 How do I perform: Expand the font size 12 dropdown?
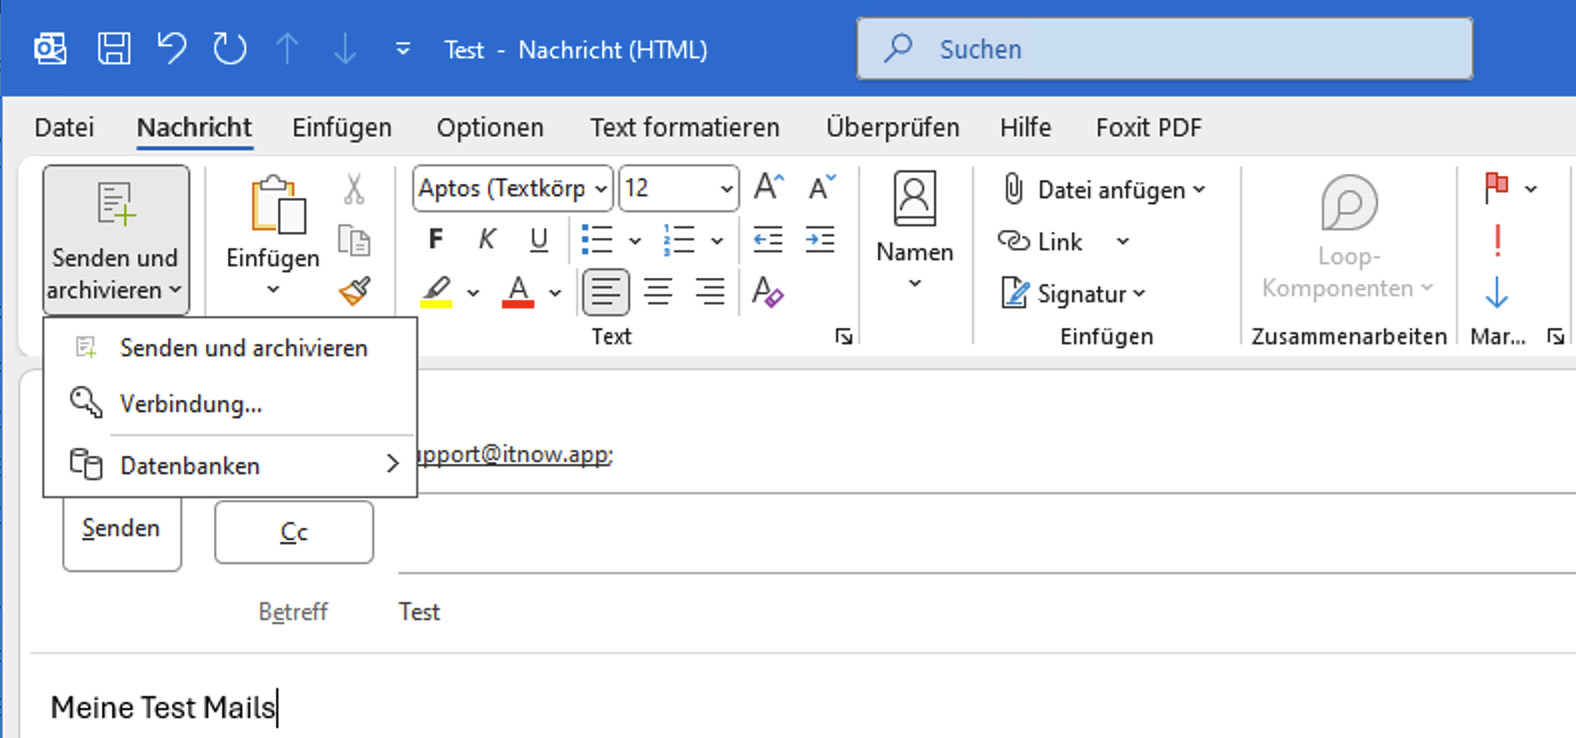pyautogui.click(x=726, y=189)
